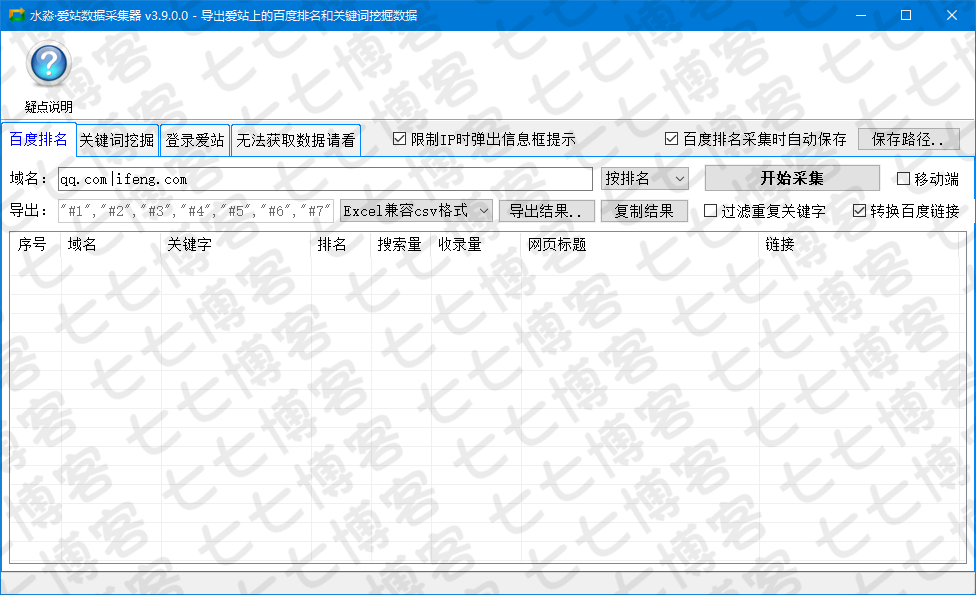This screenshot has height=595, width=976.
Task: Switch to the 百度排名 tab
Action: click(x=39, y=139)
